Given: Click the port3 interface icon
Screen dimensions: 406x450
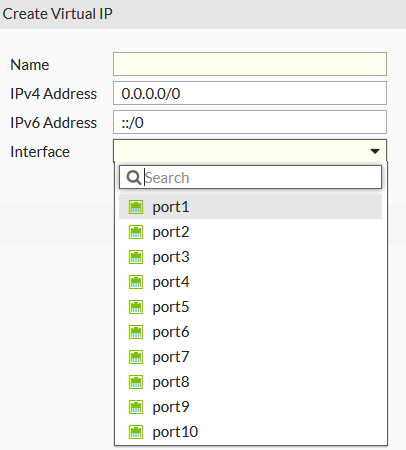Looking at the screenshot, I should [136, 257].
